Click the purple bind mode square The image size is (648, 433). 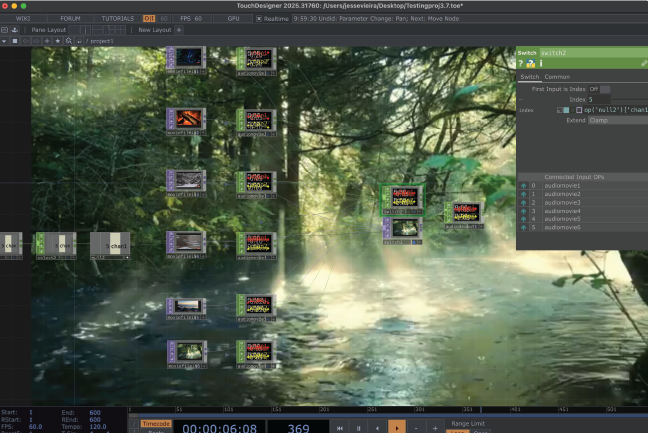click(579, 110)
